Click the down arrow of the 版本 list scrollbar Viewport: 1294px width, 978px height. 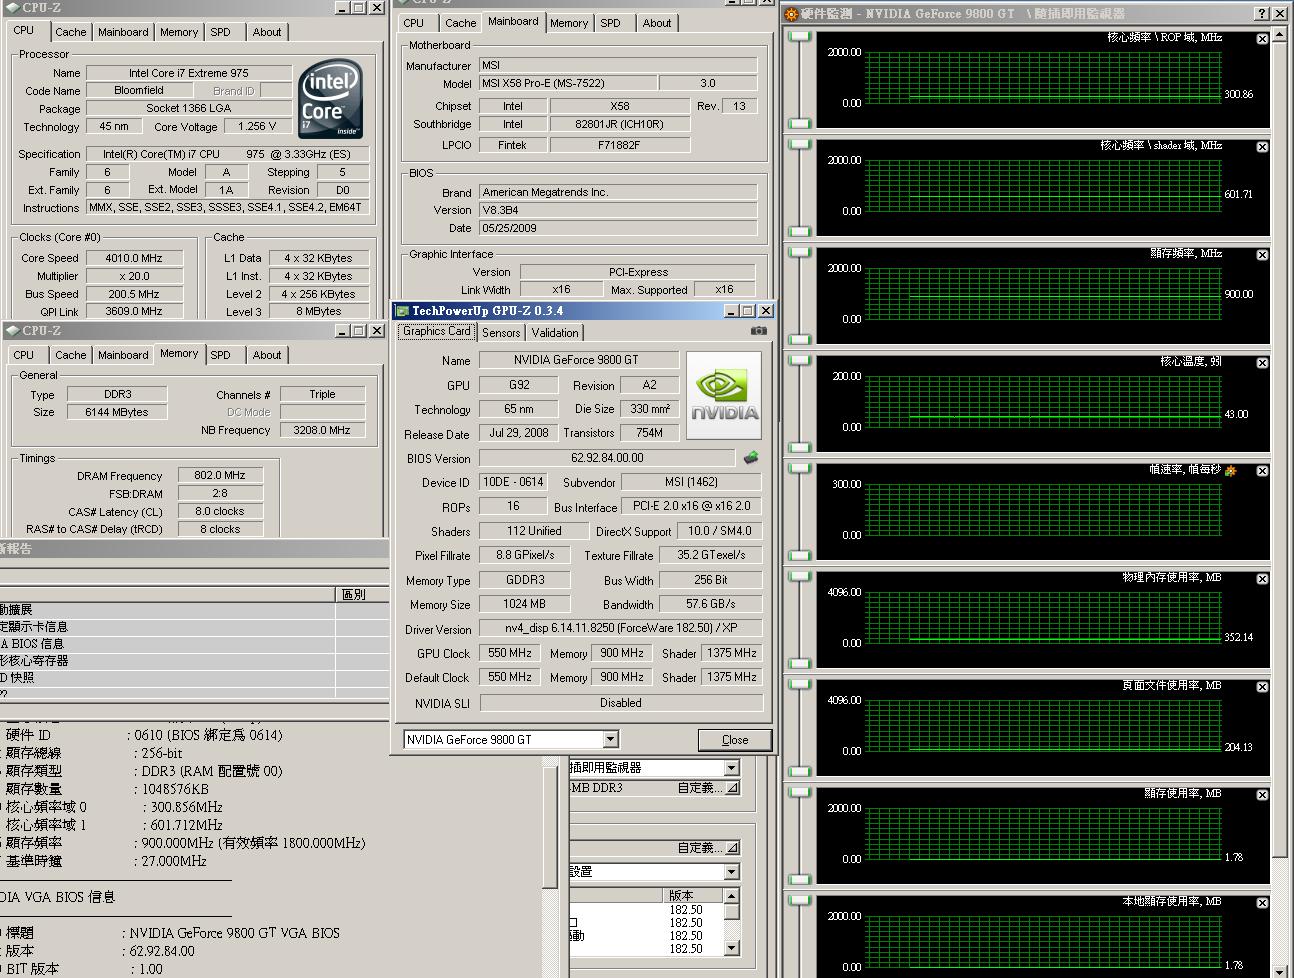coord(732,948)
